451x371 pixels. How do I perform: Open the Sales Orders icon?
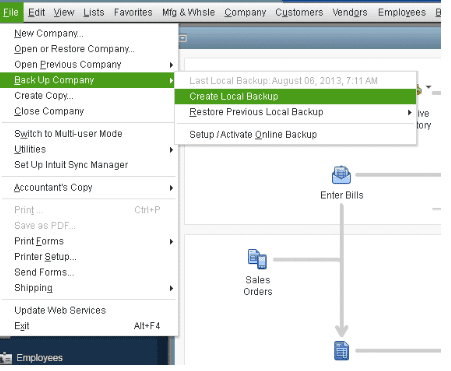[257, 259]
